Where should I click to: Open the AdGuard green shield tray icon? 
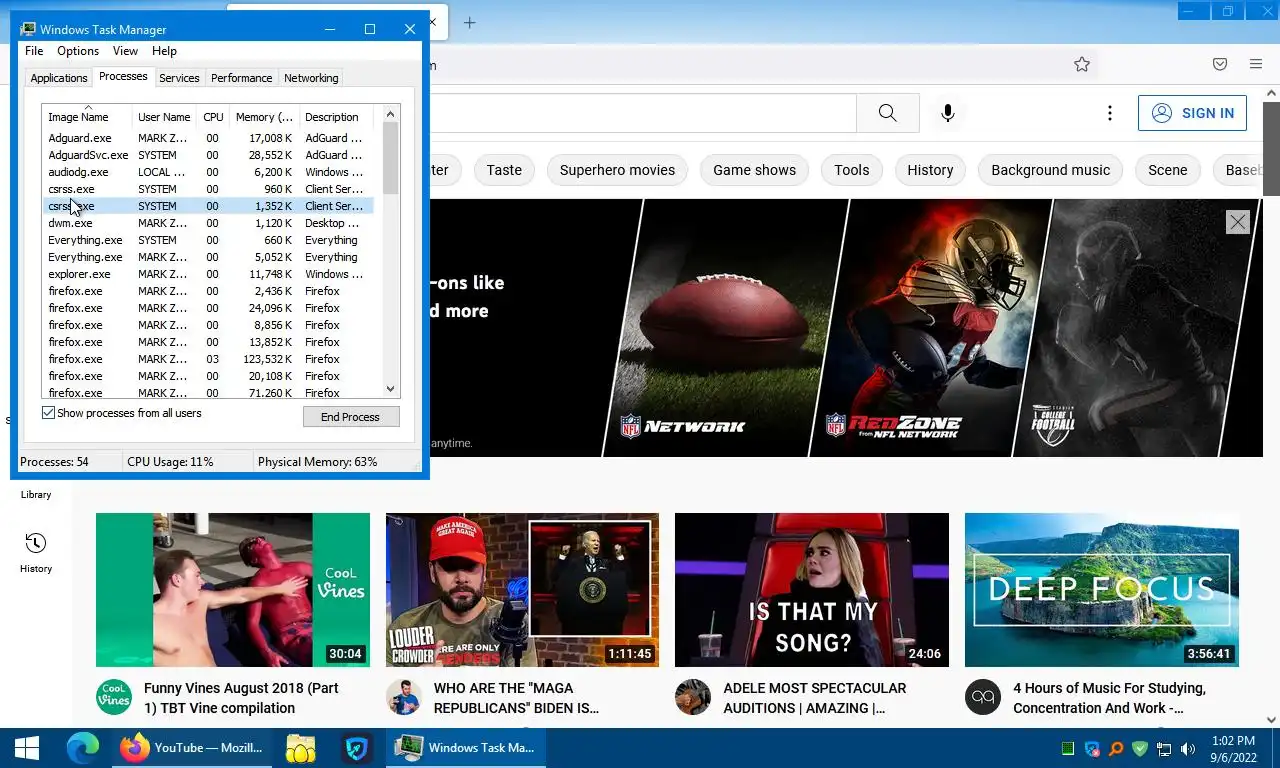(x=1140, y=748)
